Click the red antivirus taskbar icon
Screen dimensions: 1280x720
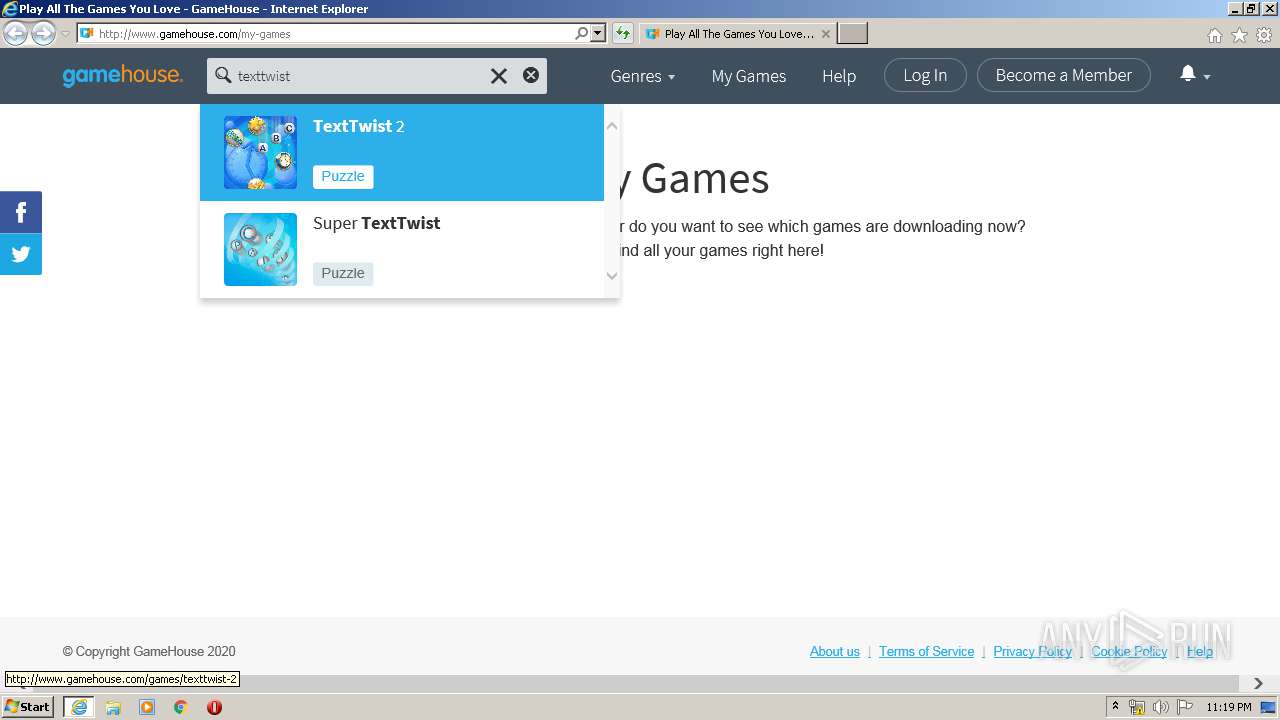point(214,707)
